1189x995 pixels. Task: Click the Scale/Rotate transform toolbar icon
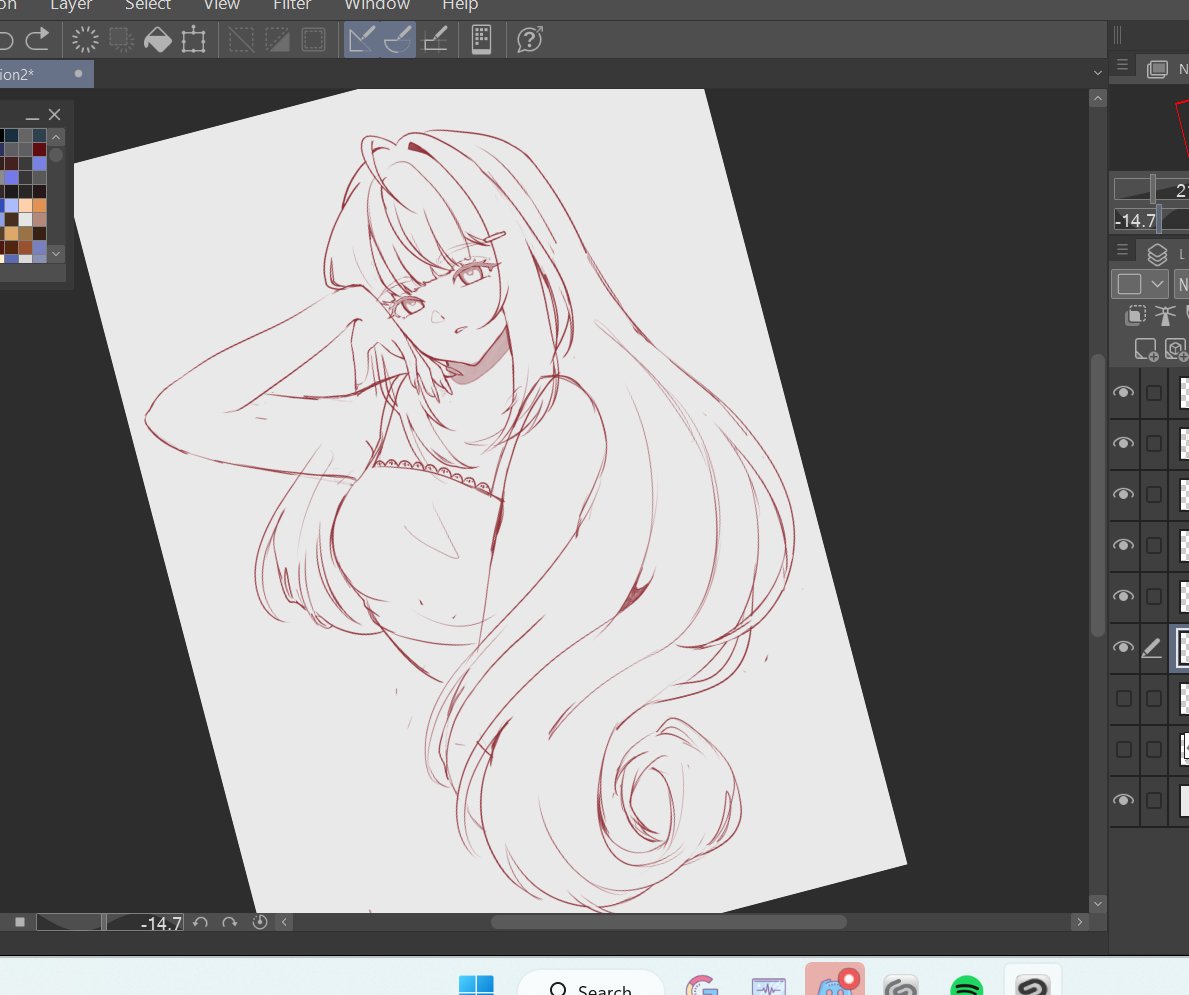click(x=196, y=40)
